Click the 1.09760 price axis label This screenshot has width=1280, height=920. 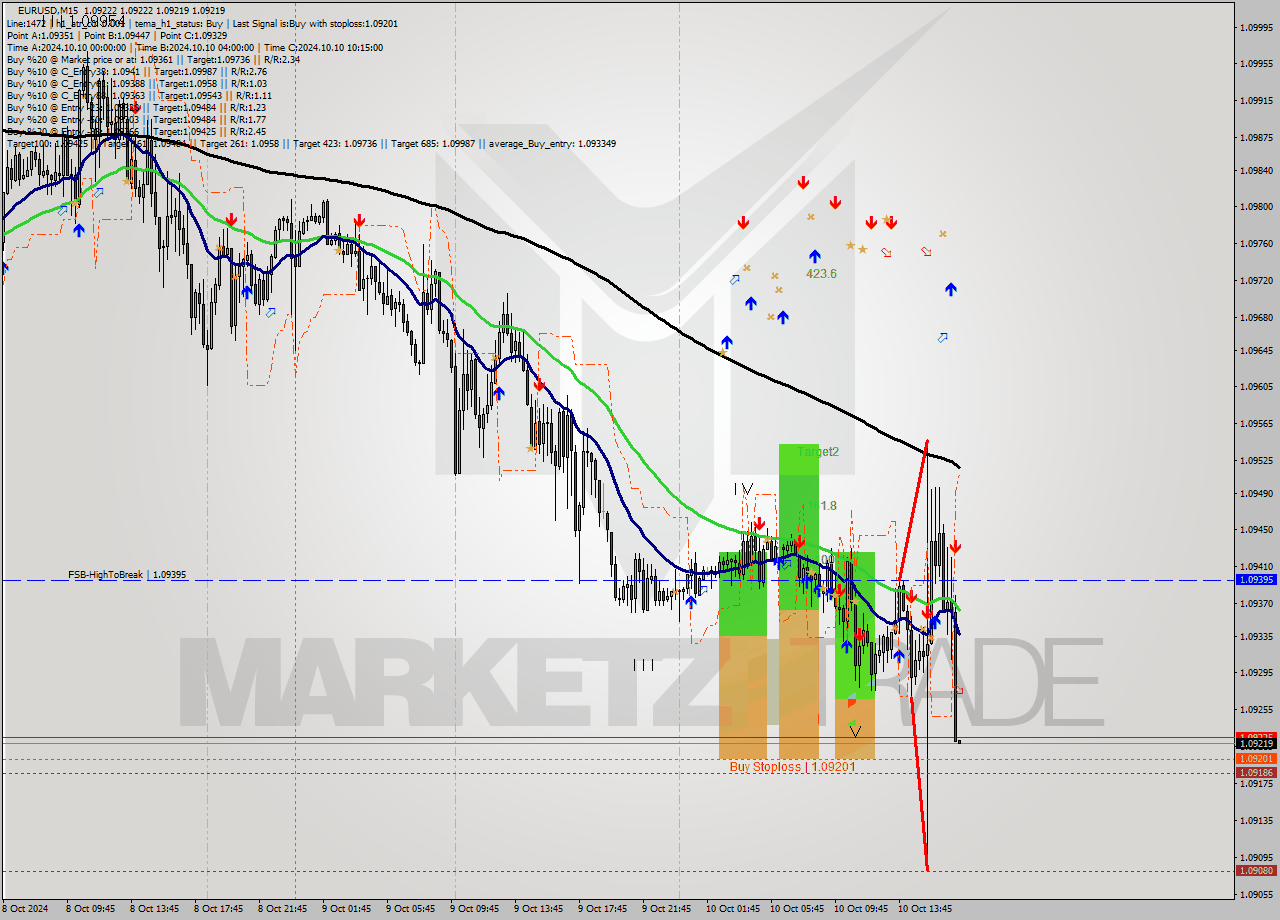click(x=1256, y=244)
